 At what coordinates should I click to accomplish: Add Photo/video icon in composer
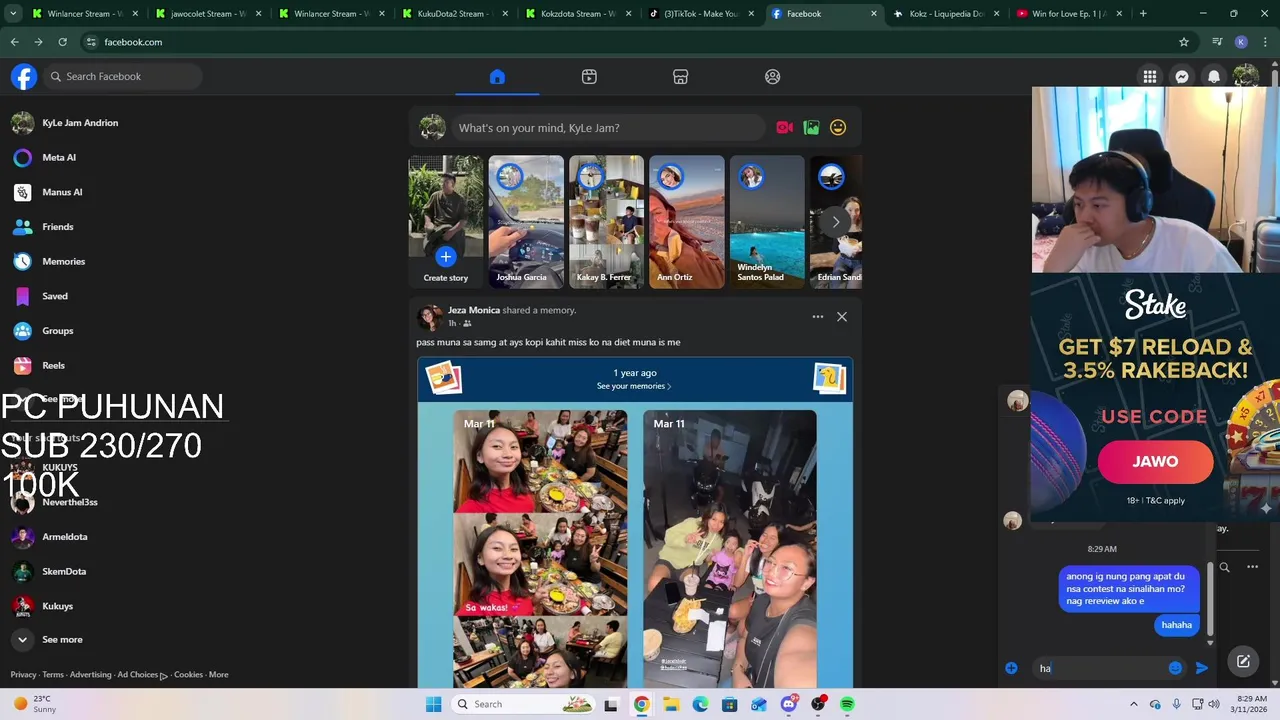coord(812,128)
